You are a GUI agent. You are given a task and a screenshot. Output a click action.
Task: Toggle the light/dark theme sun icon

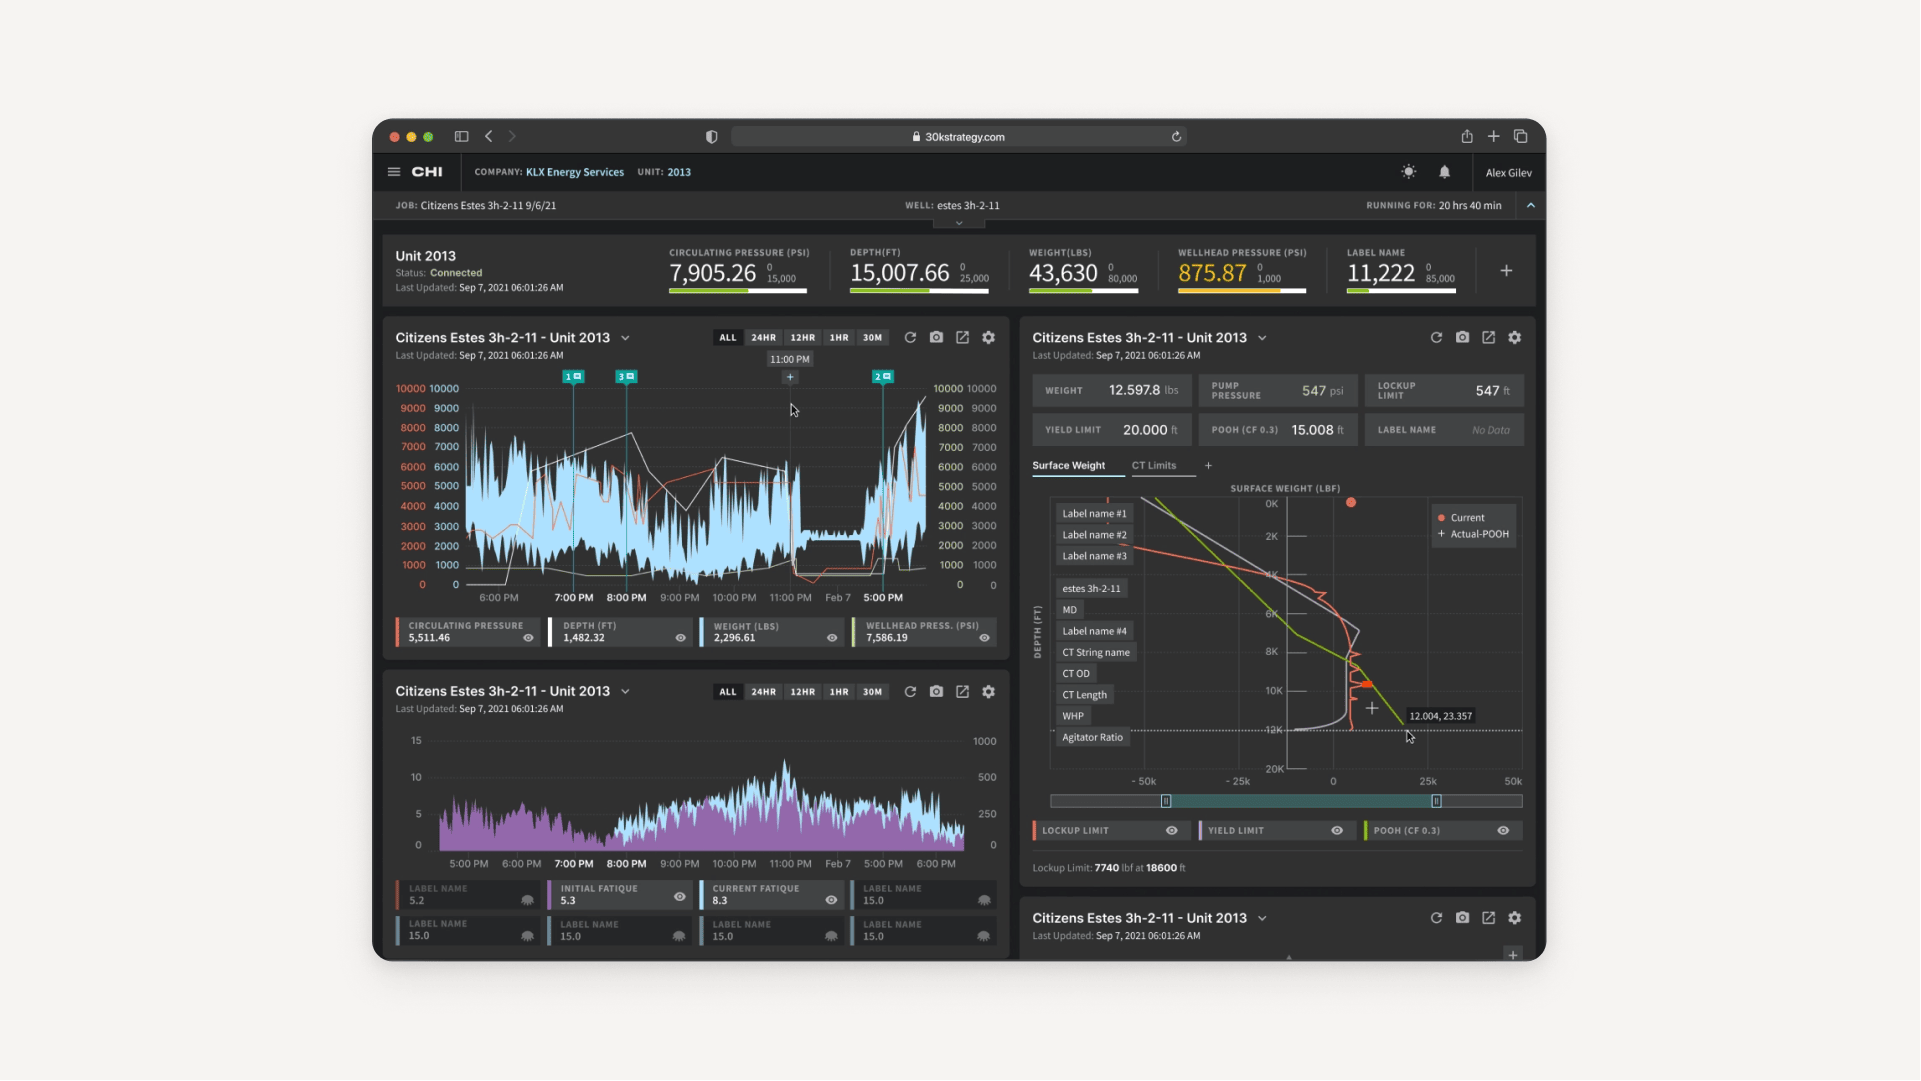pos(1408,172)
